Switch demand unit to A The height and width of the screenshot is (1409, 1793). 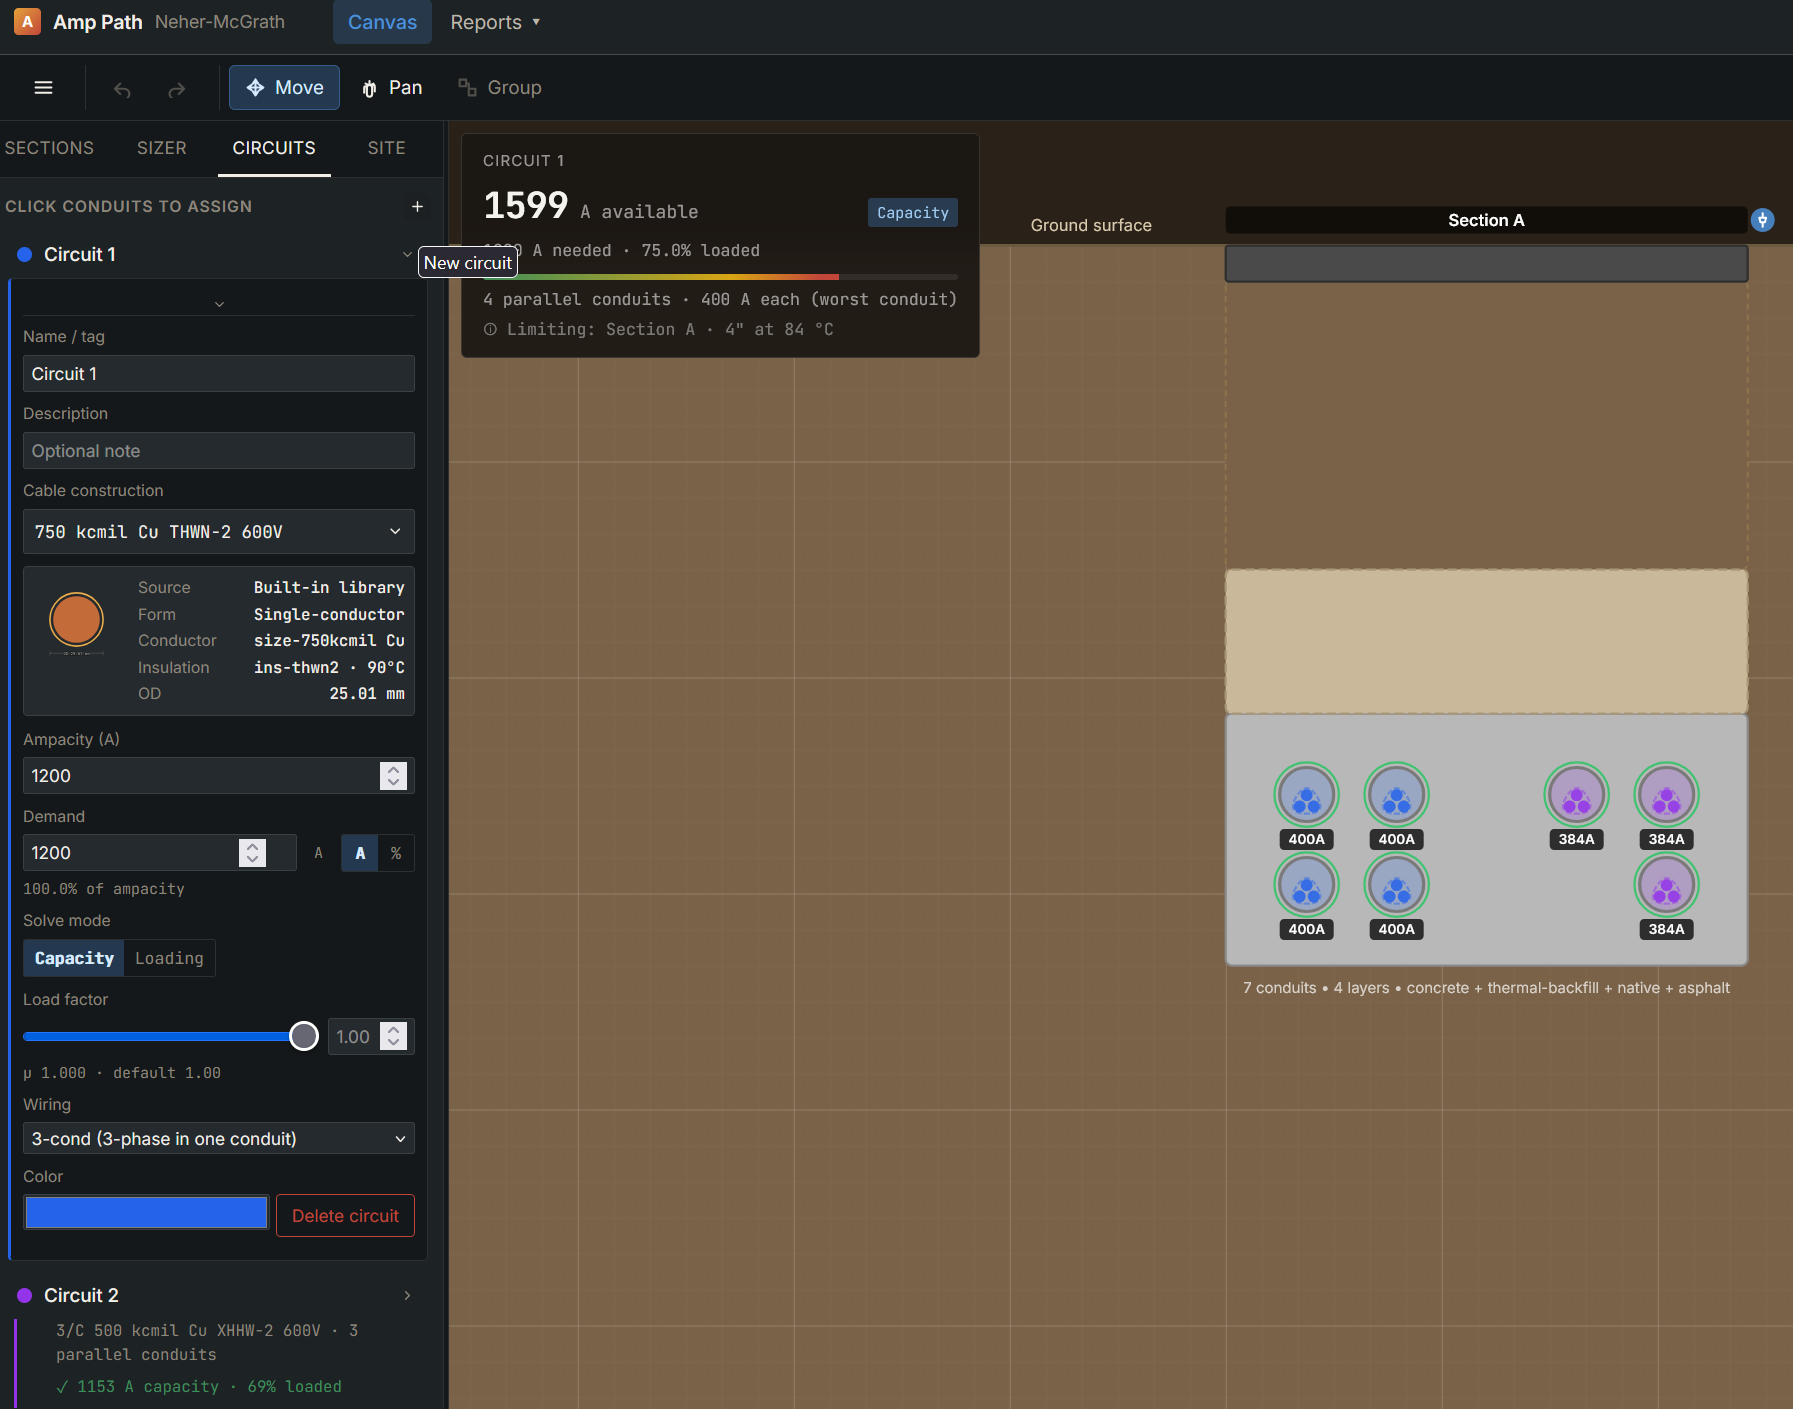pyautogui.click(x=360, y=853)
